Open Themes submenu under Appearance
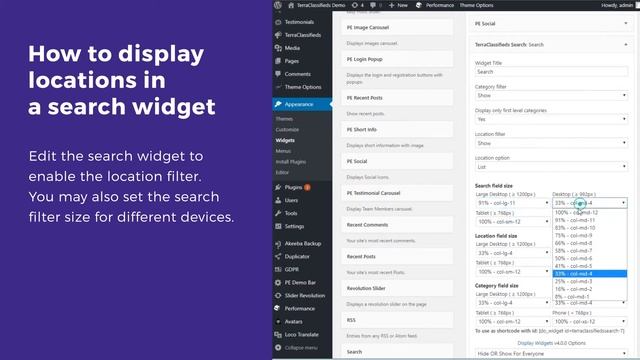Image resolution: width=640 pixels, height=360 pixels. [284, 119]
